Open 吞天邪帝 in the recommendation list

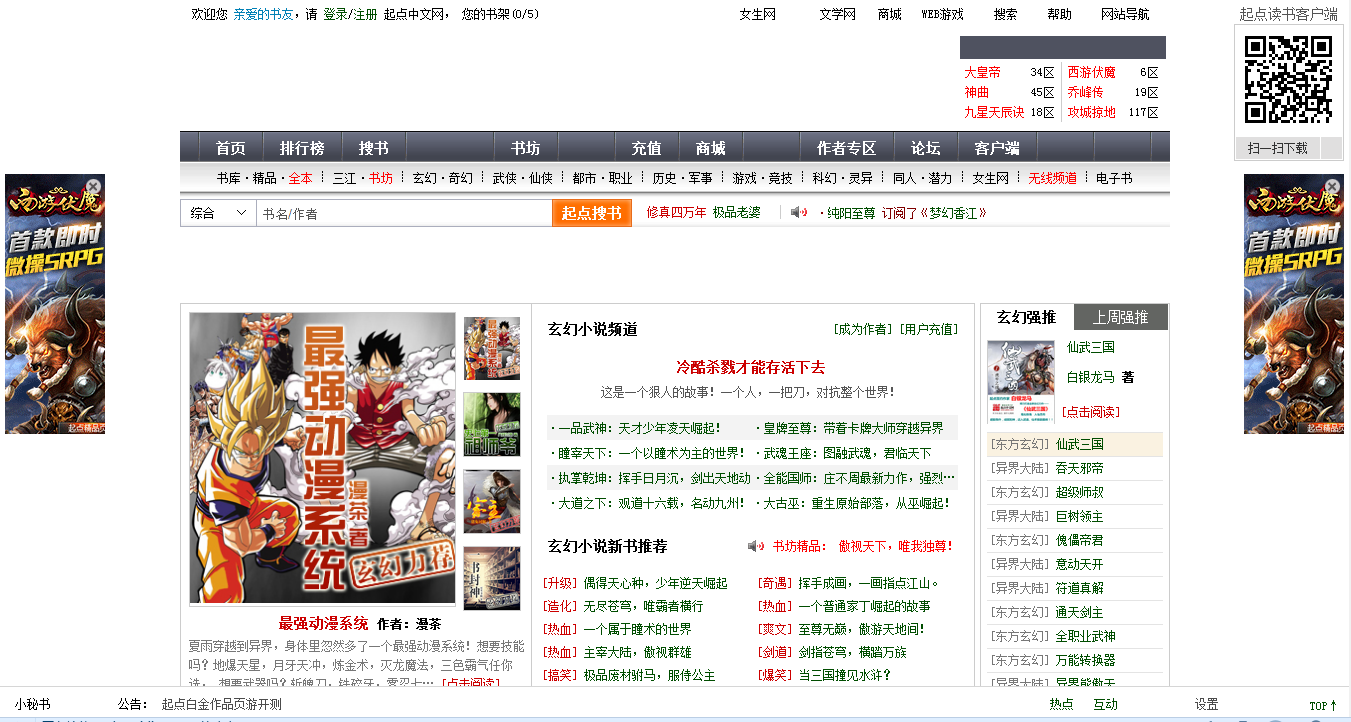pos(1079,468)
